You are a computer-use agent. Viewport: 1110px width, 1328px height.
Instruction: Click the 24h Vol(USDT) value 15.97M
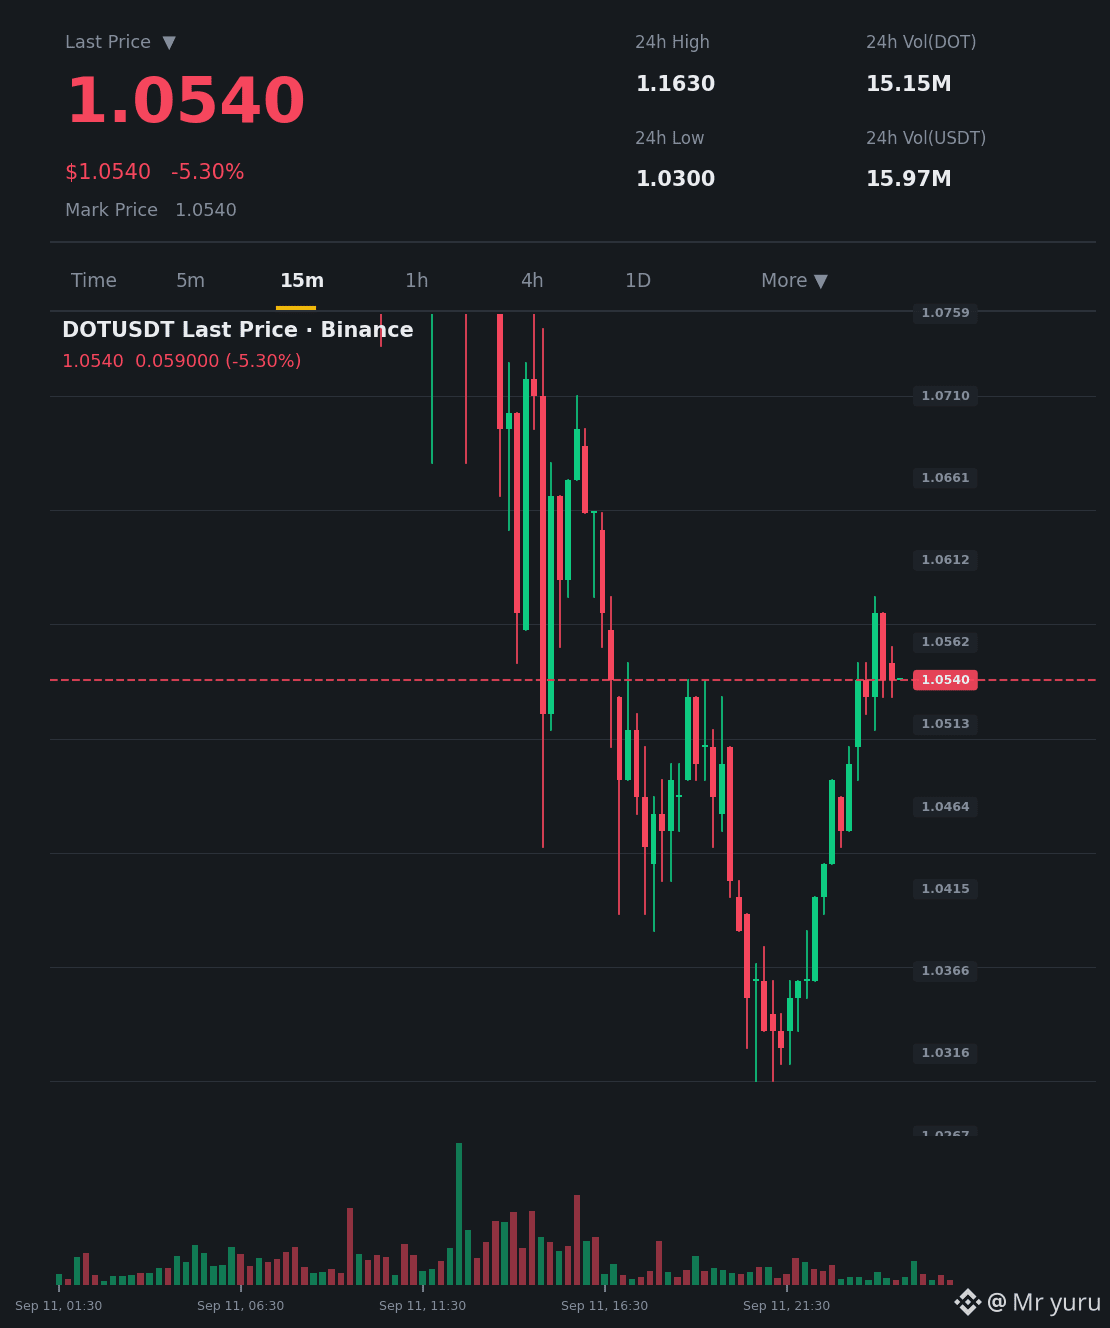coord(909,179)
